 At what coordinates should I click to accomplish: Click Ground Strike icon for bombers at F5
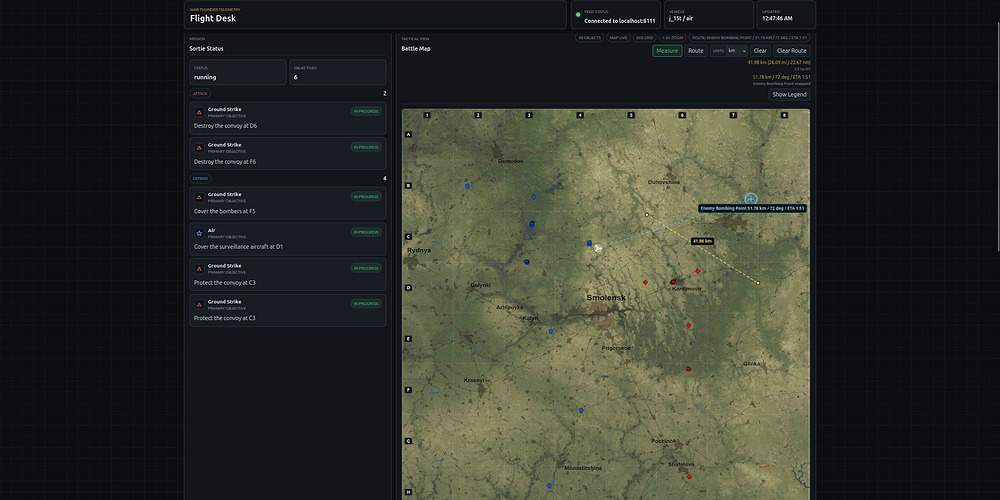[x=199, y=197]
